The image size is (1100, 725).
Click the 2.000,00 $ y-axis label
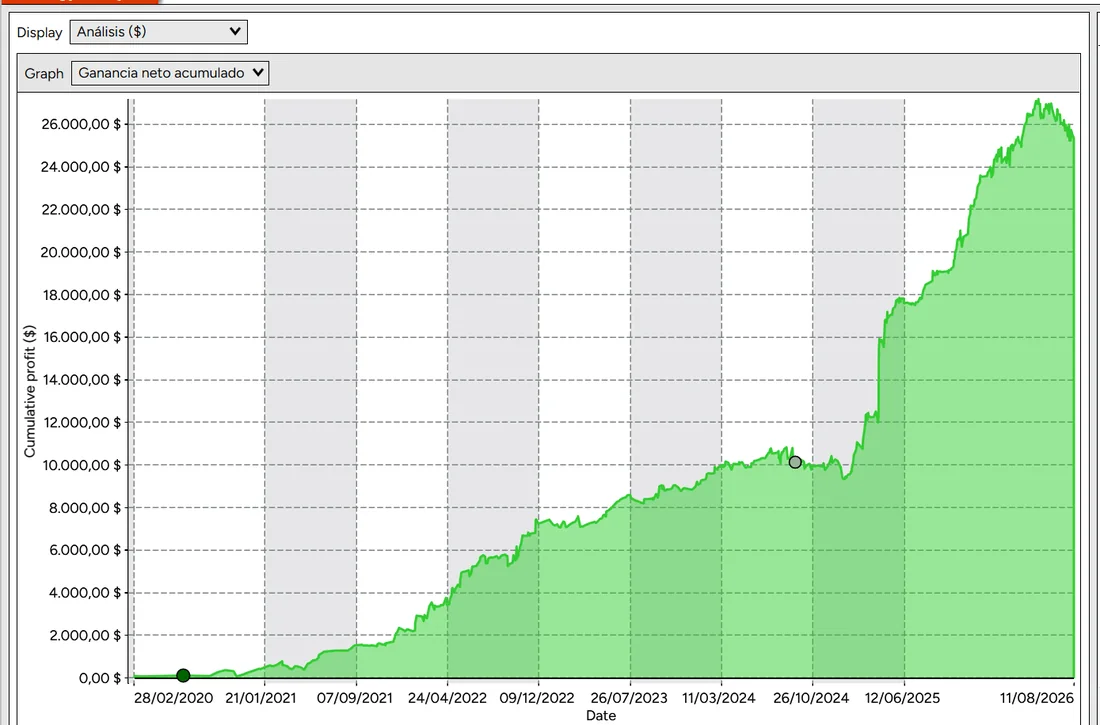tap(84, 635)
